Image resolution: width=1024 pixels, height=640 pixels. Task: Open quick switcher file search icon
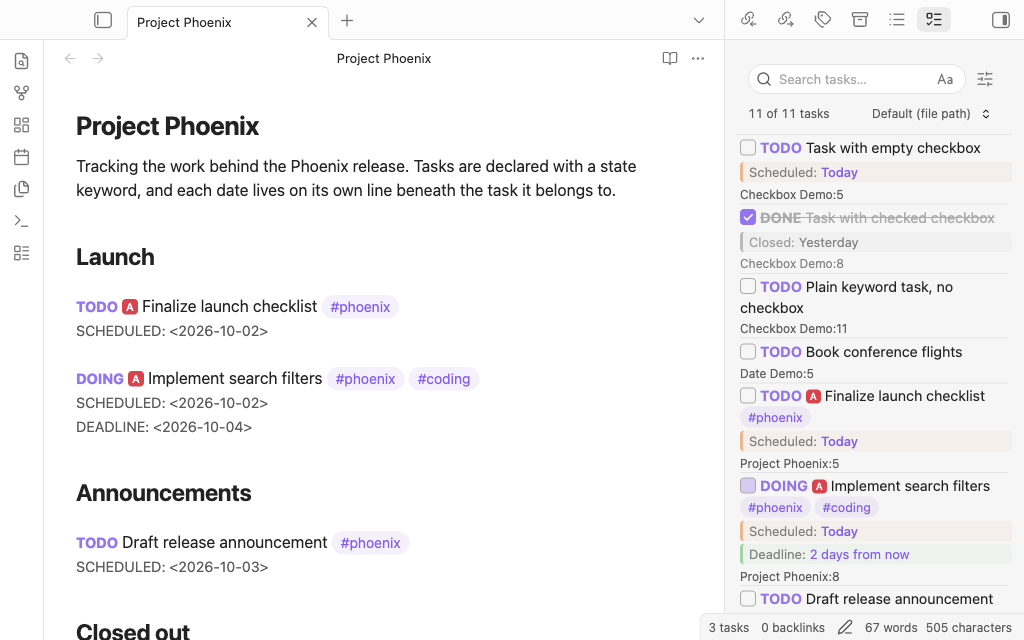[22, 61]
